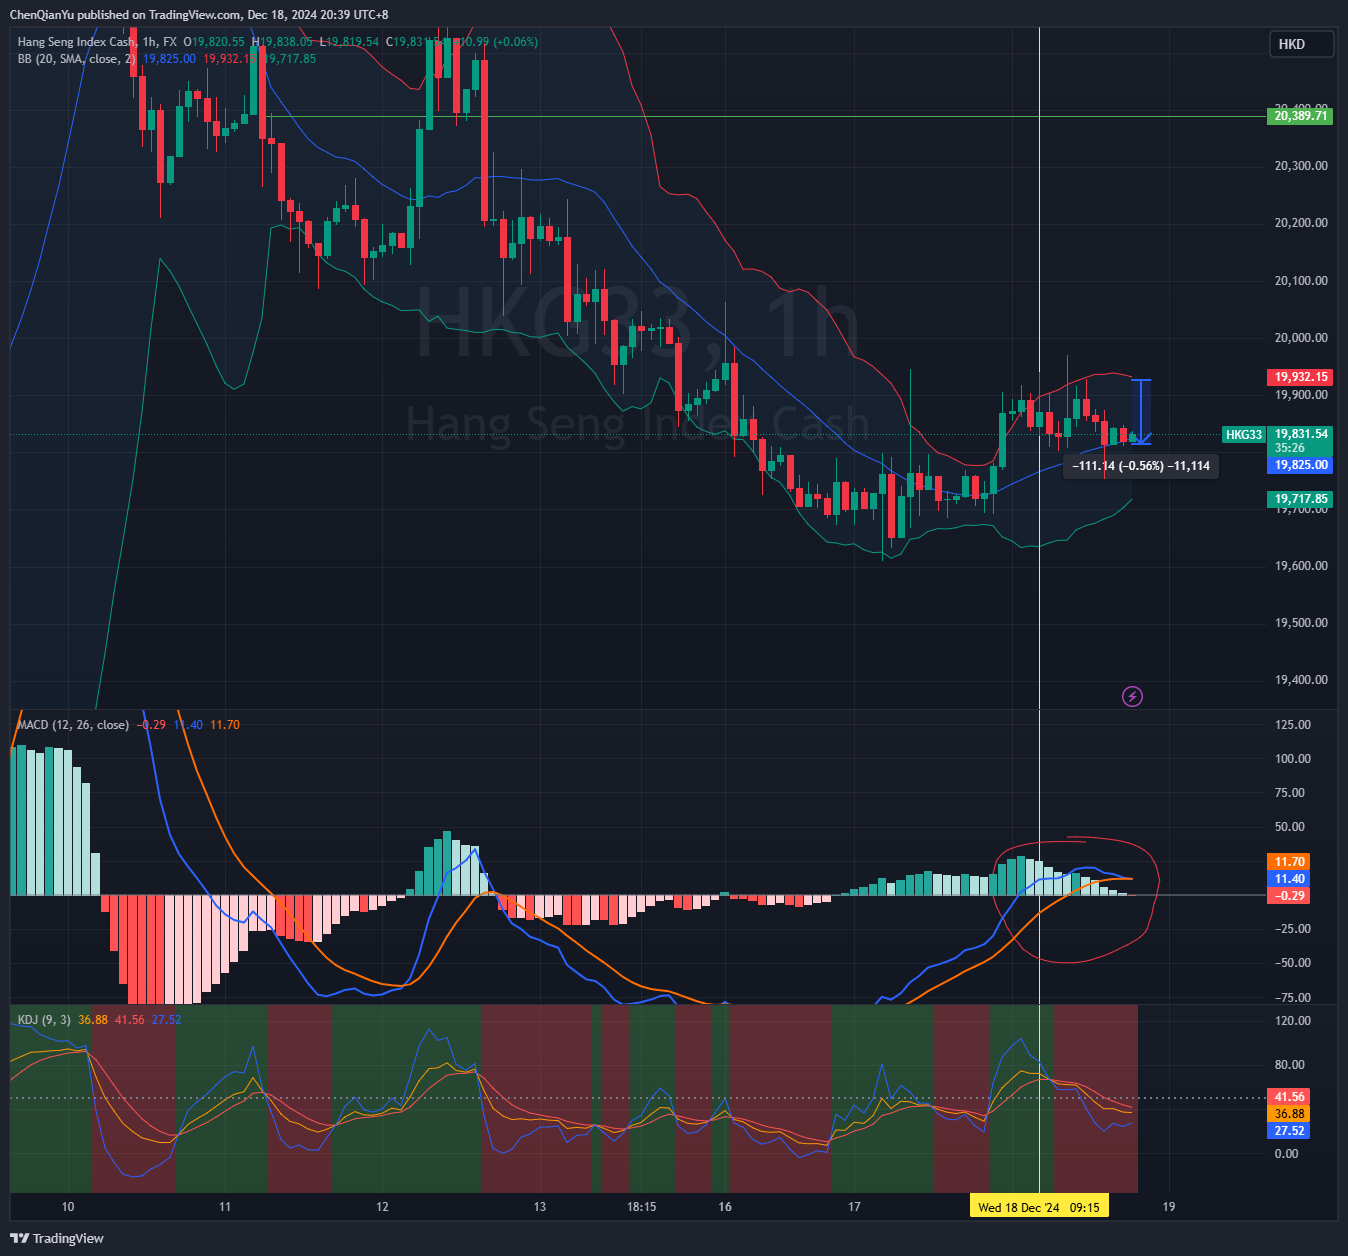
Task: Click the 19,932.15 upper band price label
Action: coord(1301,377)
